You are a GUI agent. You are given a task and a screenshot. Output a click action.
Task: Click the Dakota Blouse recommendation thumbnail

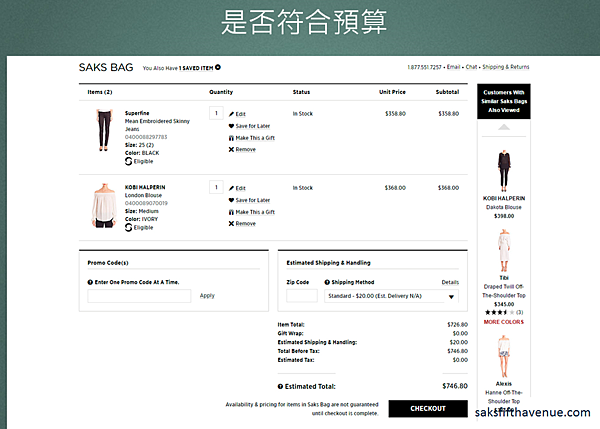[504, 171]
